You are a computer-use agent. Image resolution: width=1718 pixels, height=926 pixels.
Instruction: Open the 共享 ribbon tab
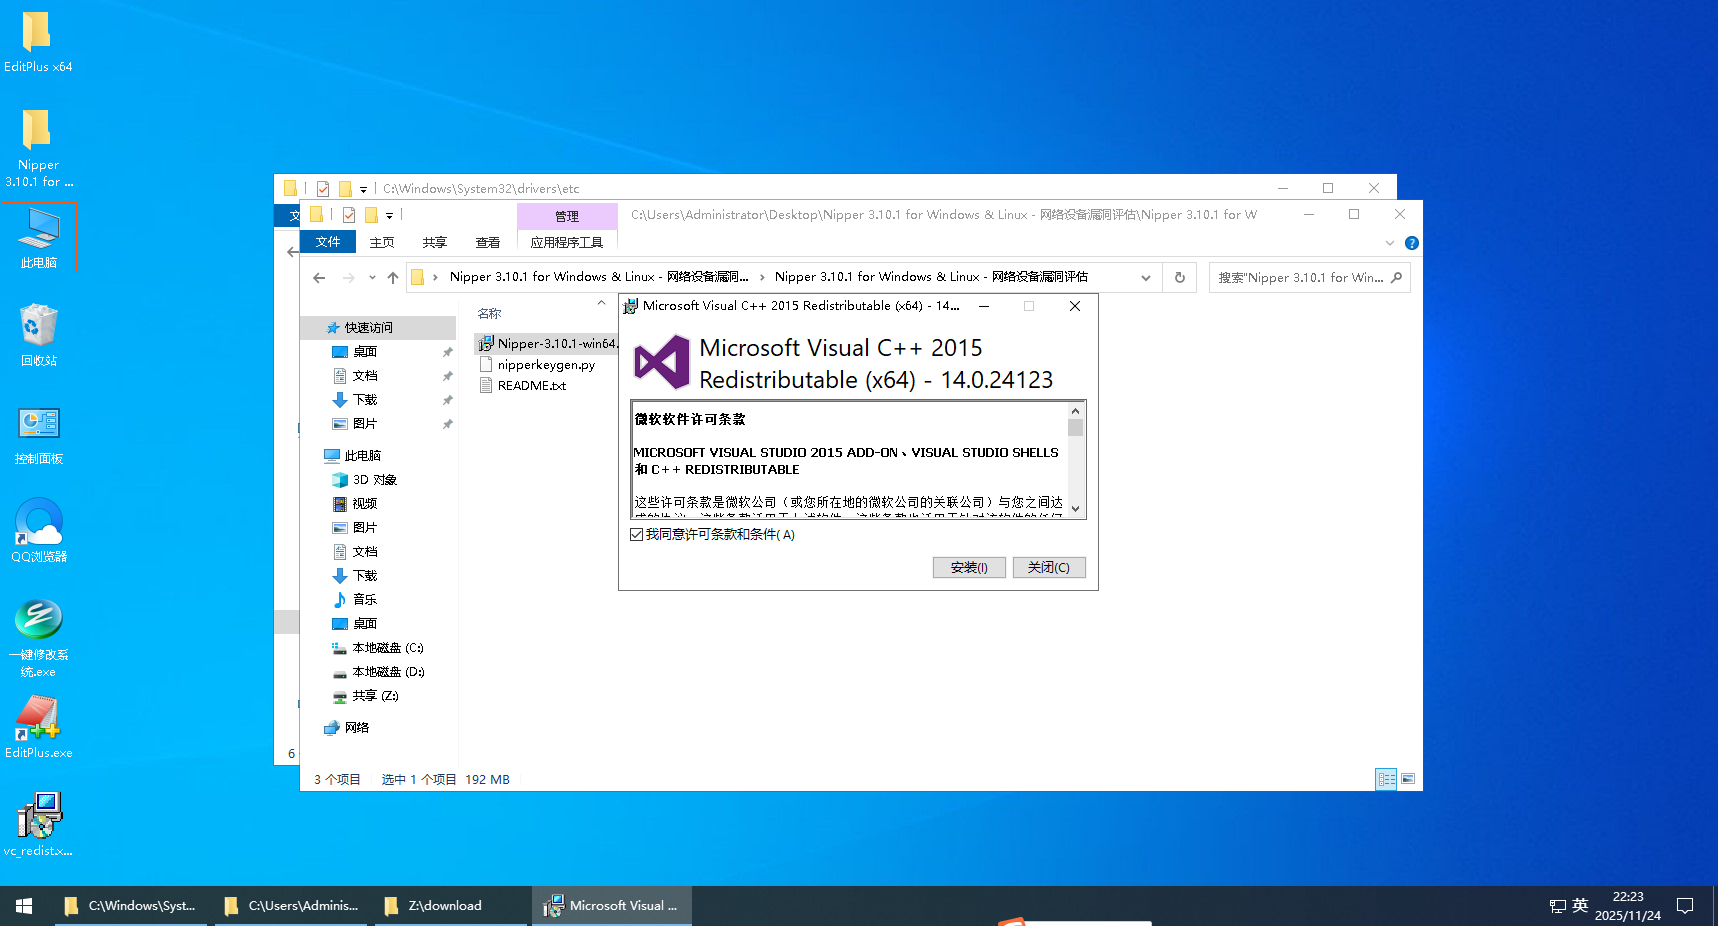click(434, 243)
